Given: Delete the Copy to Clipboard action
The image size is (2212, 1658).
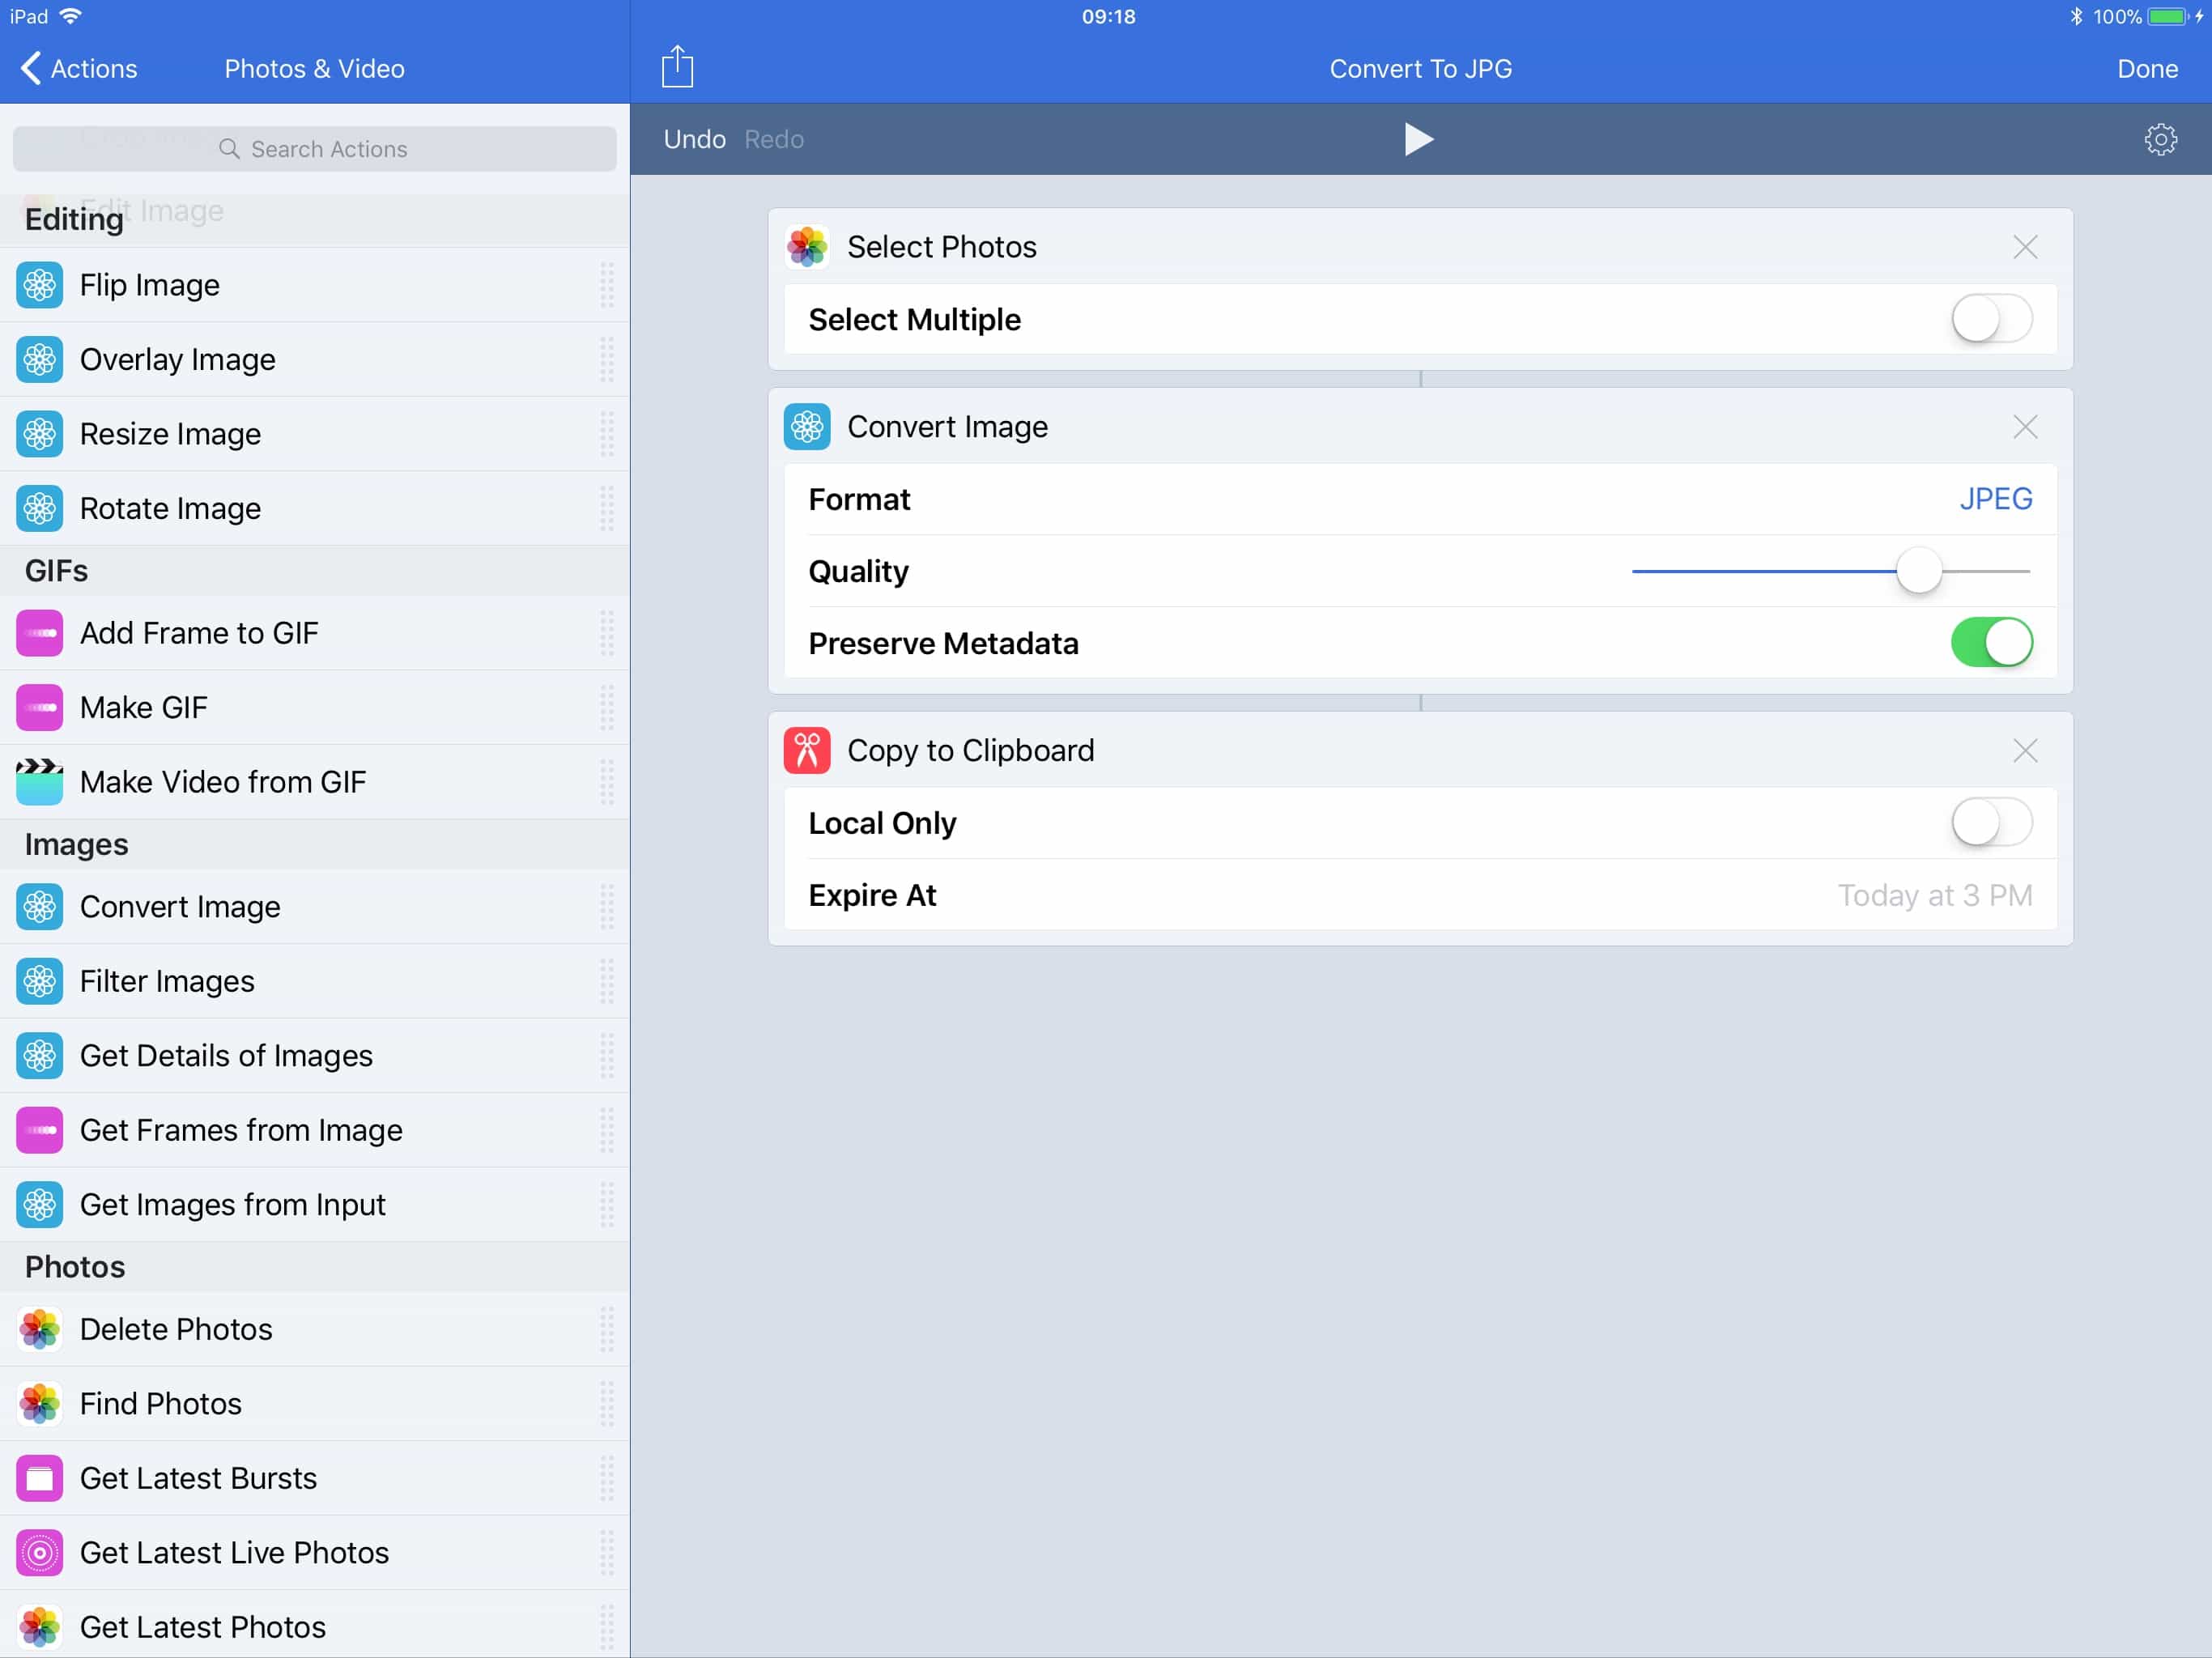Looking at the screenshot, I should pos(2024,751).
